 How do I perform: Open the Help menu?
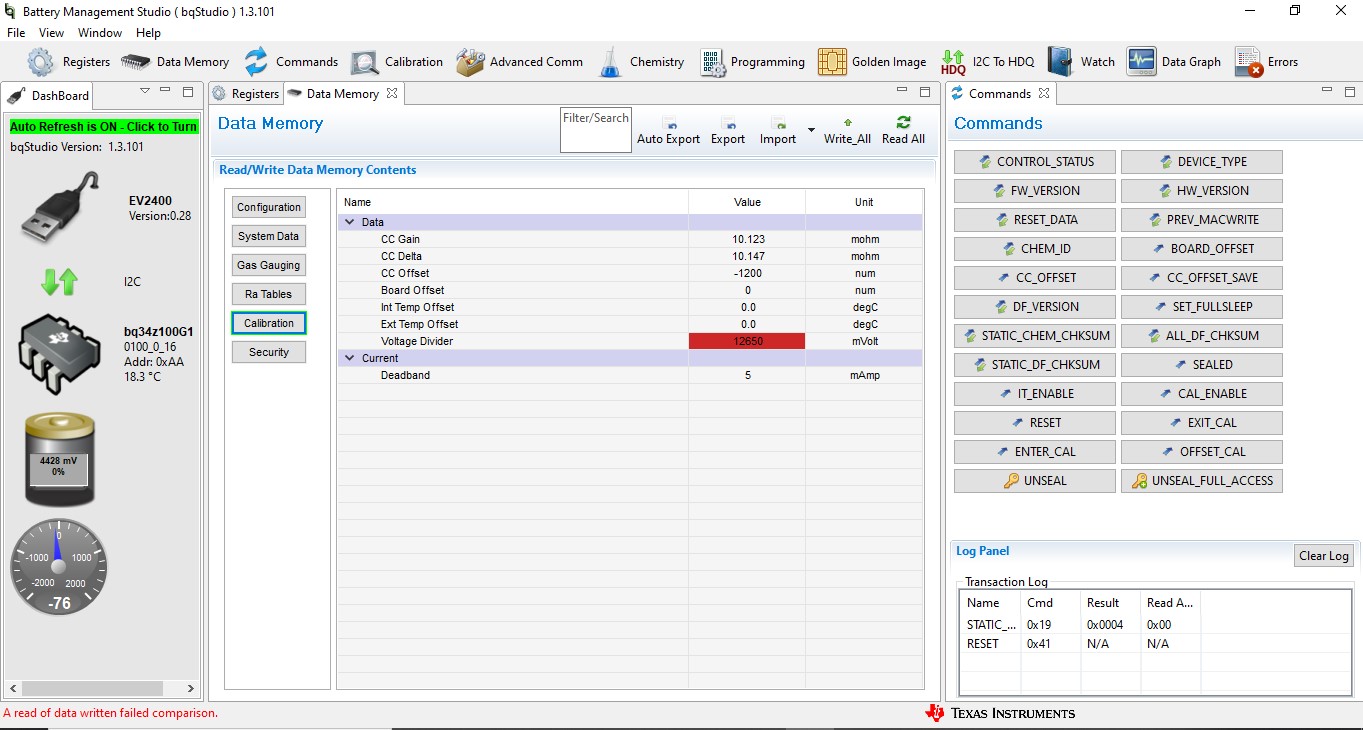pyautogui.click(x=148, y=33)
